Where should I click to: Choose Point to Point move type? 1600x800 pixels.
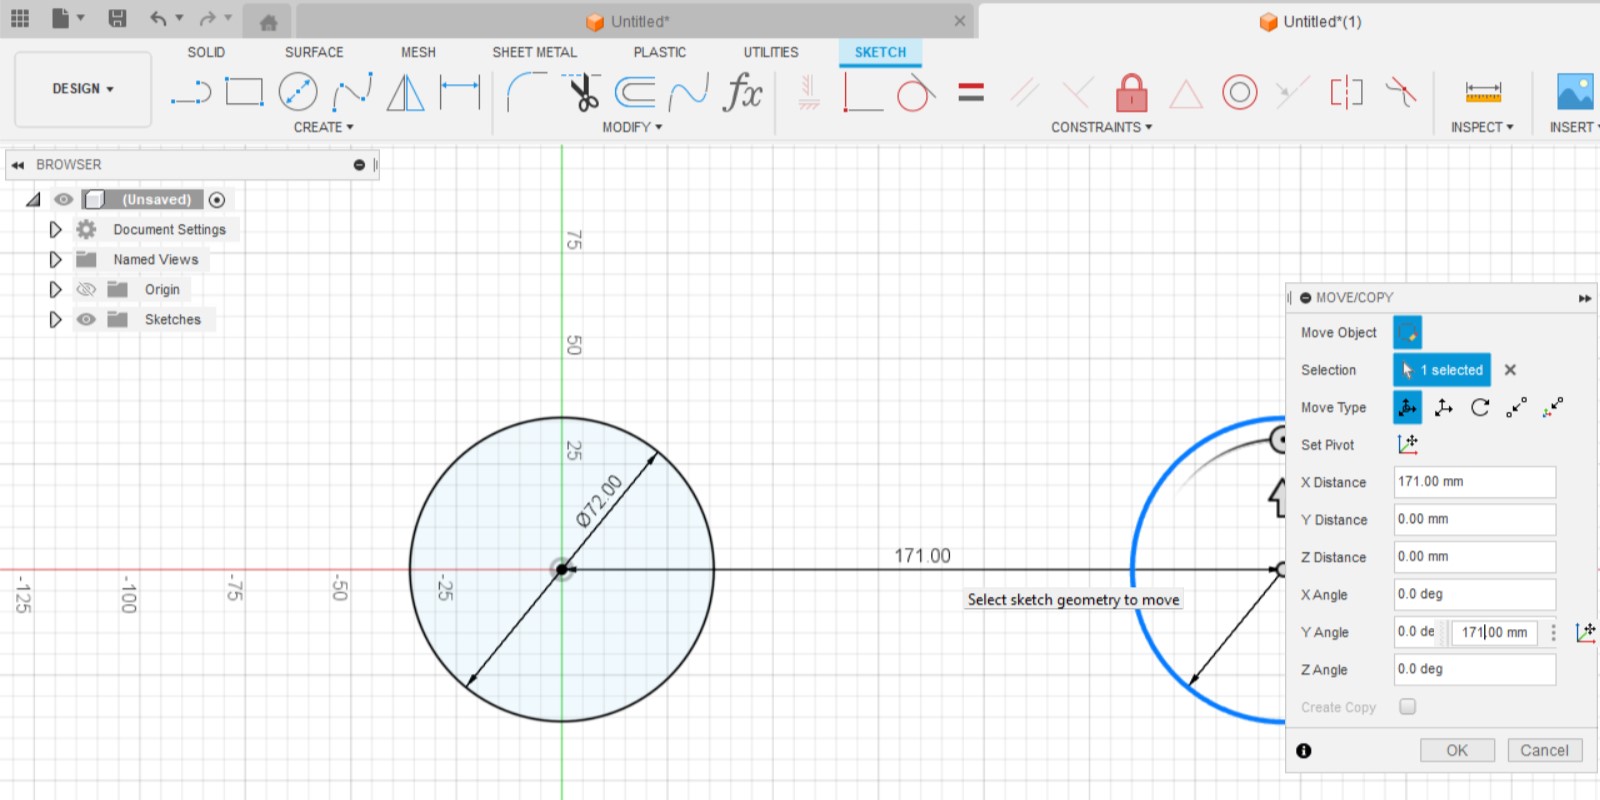1516,407
